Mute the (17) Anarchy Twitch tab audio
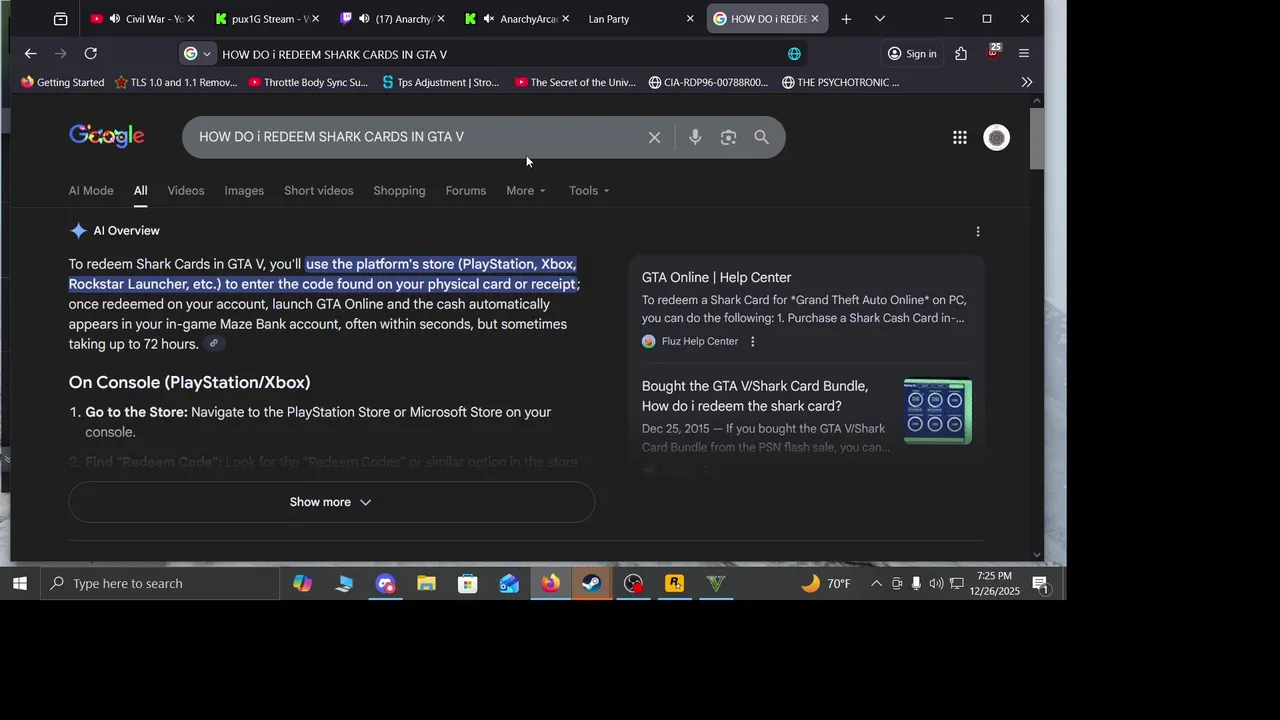 365,19
